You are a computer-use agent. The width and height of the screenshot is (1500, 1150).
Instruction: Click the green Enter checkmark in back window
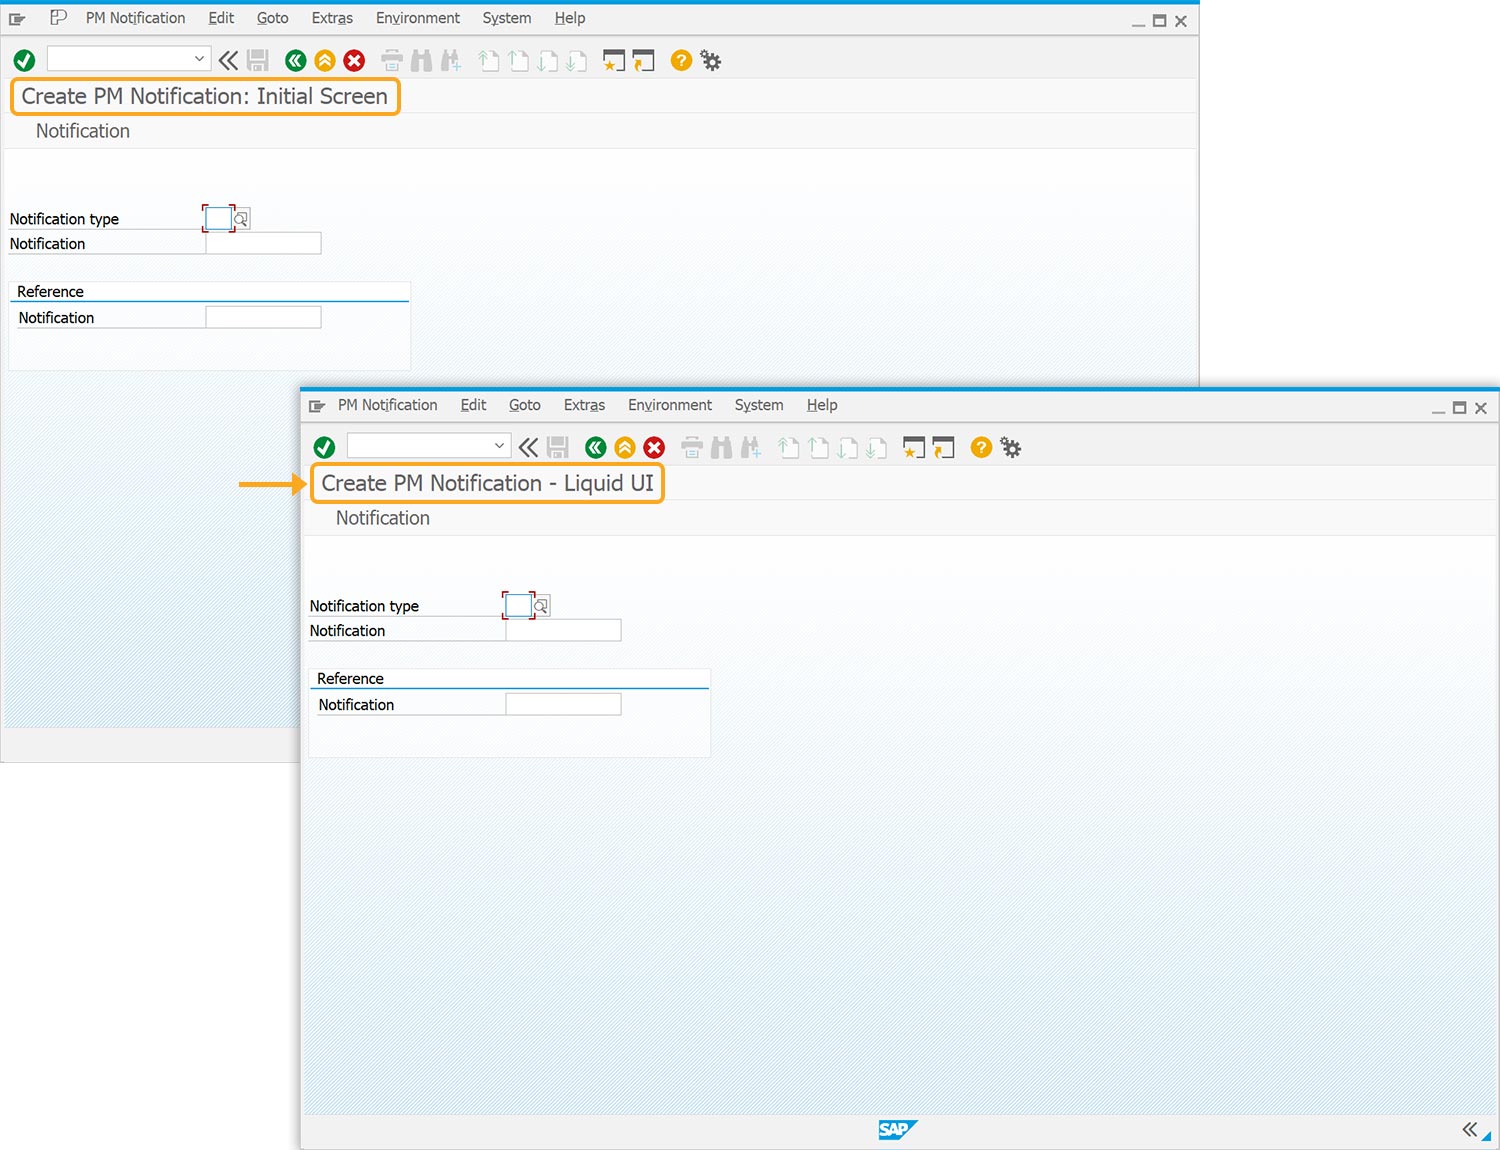click(24, 61)
